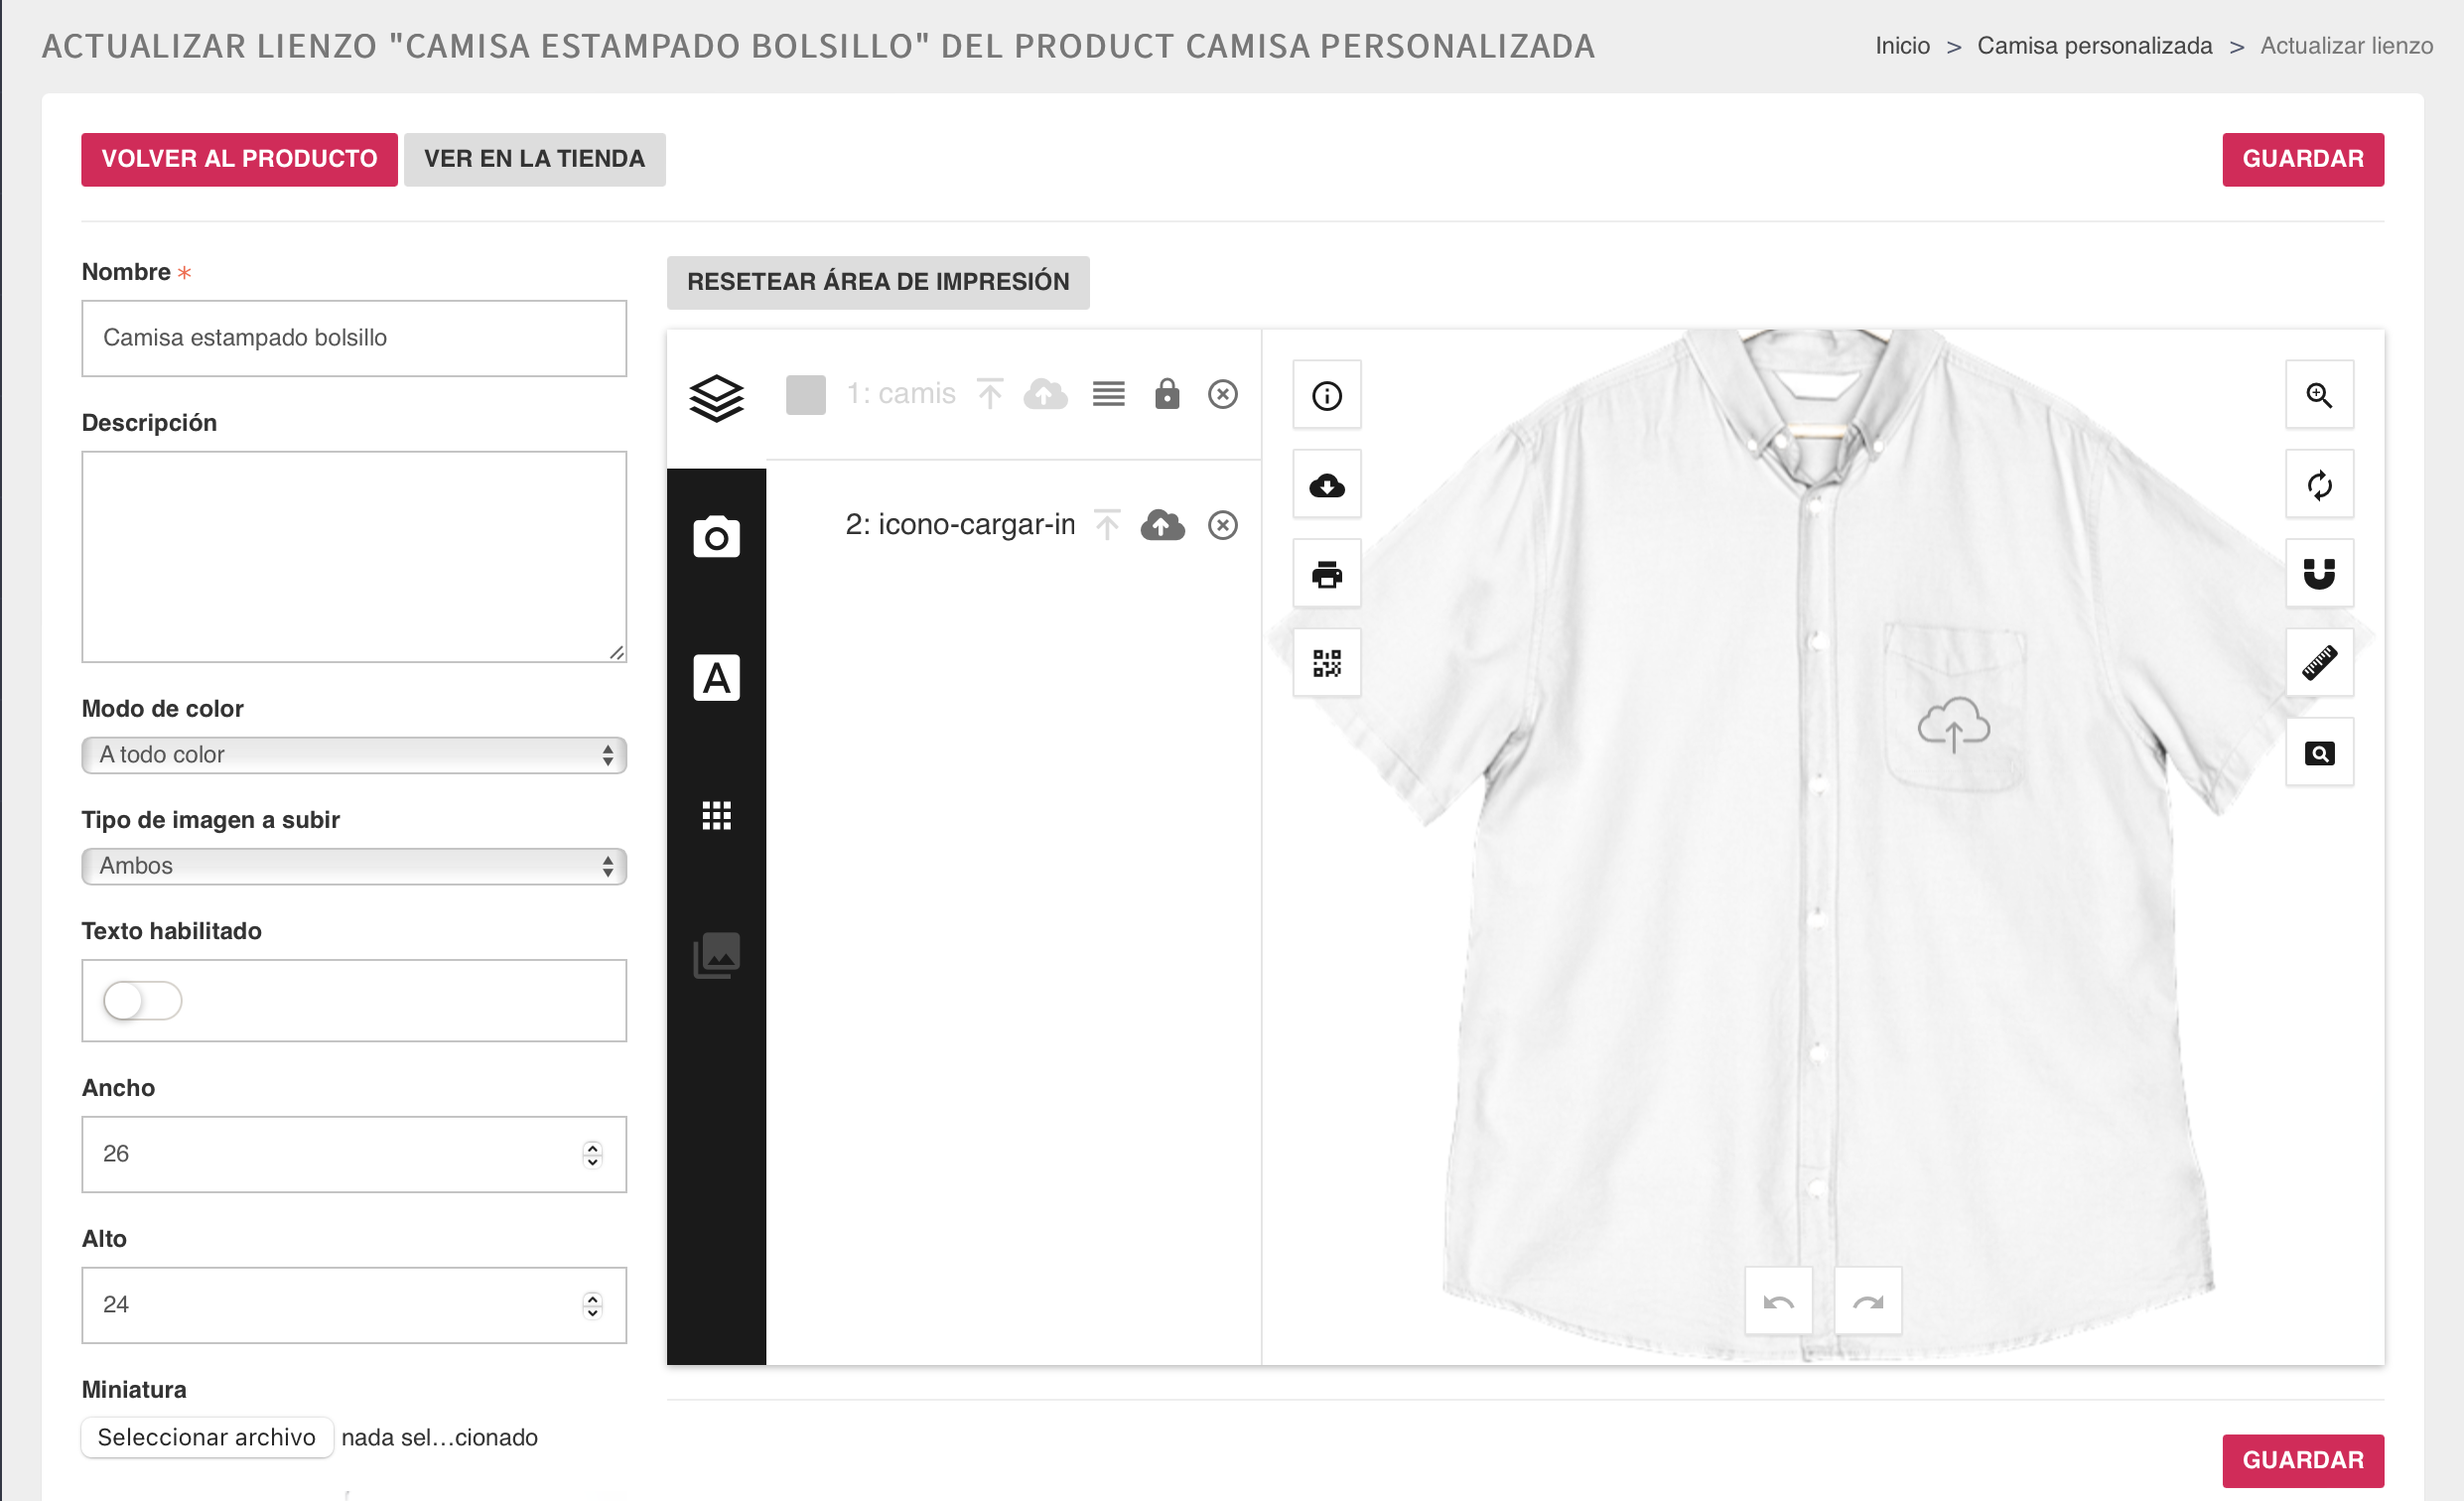Click the undo arrow
The image size is (2464, 1501).
[x=1778, y=1301]
